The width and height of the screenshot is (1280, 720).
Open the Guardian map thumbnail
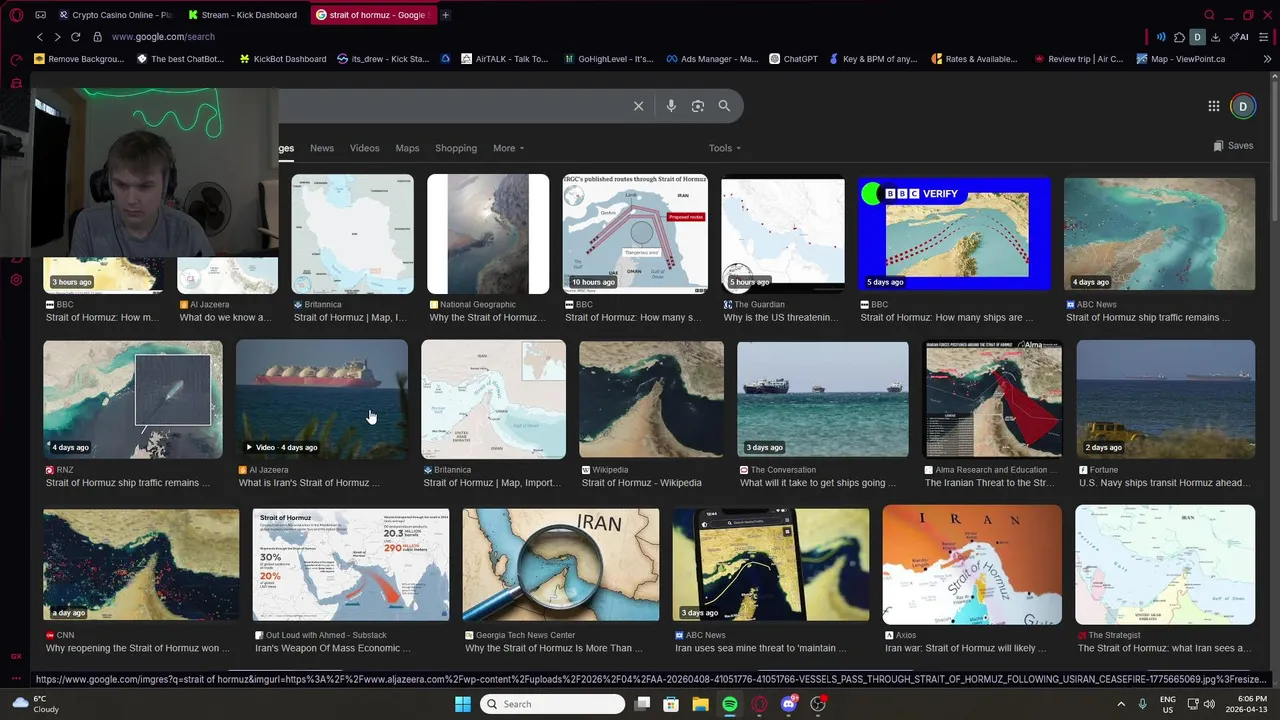tap(783, 234)
